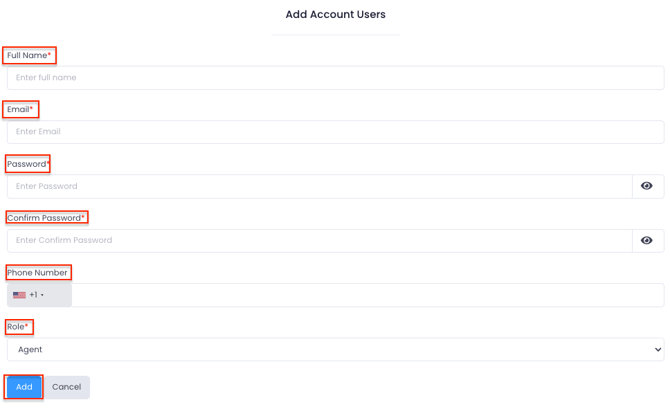Open the +1 country code dropdown arrow
Viewport: 670px width, 409px height.
(x=42, y=295)
